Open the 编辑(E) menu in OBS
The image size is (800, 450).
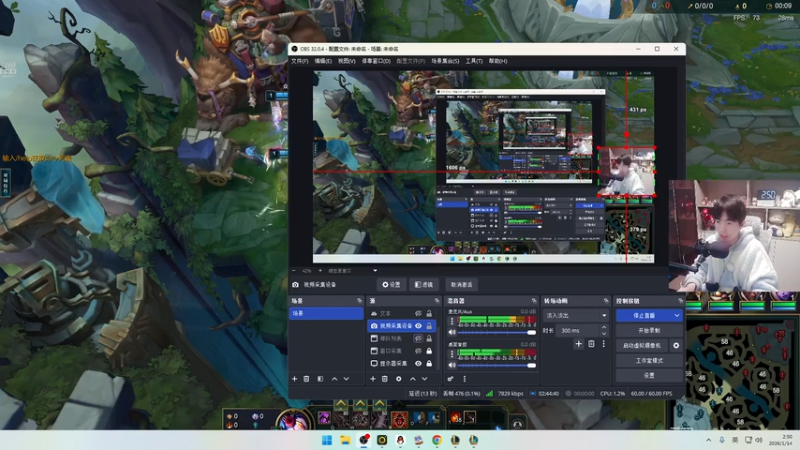click(x=323, y=61)
